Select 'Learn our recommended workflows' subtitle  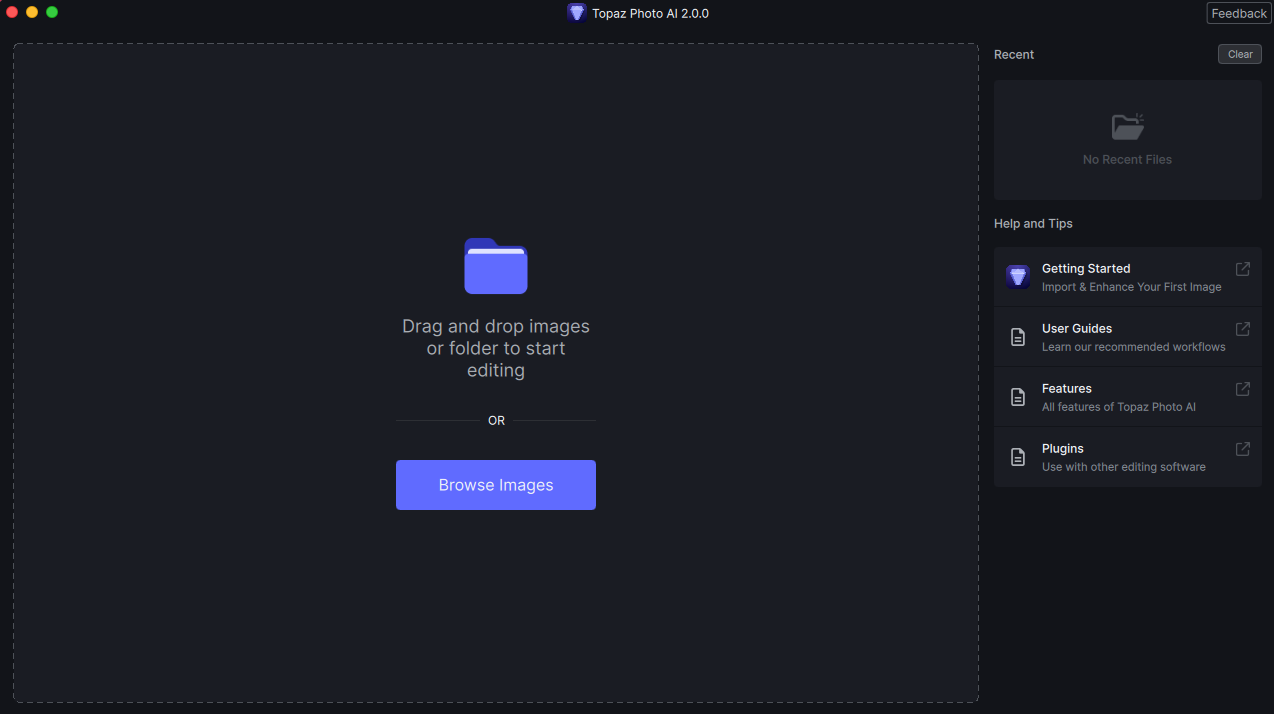(x=1133, y=347)
